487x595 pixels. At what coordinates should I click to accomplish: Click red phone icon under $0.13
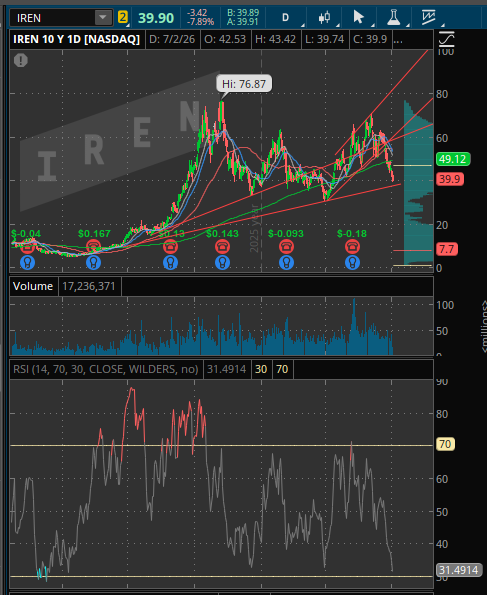[170, 247]
